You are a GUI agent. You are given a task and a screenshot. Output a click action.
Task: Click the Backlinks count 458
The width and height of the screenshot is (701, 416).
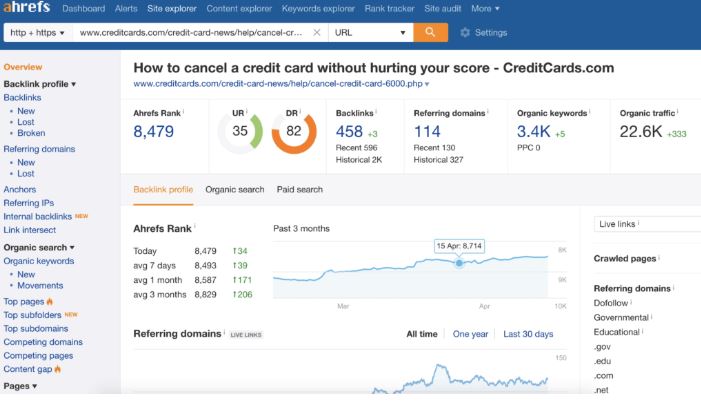(x=349, y=131)
